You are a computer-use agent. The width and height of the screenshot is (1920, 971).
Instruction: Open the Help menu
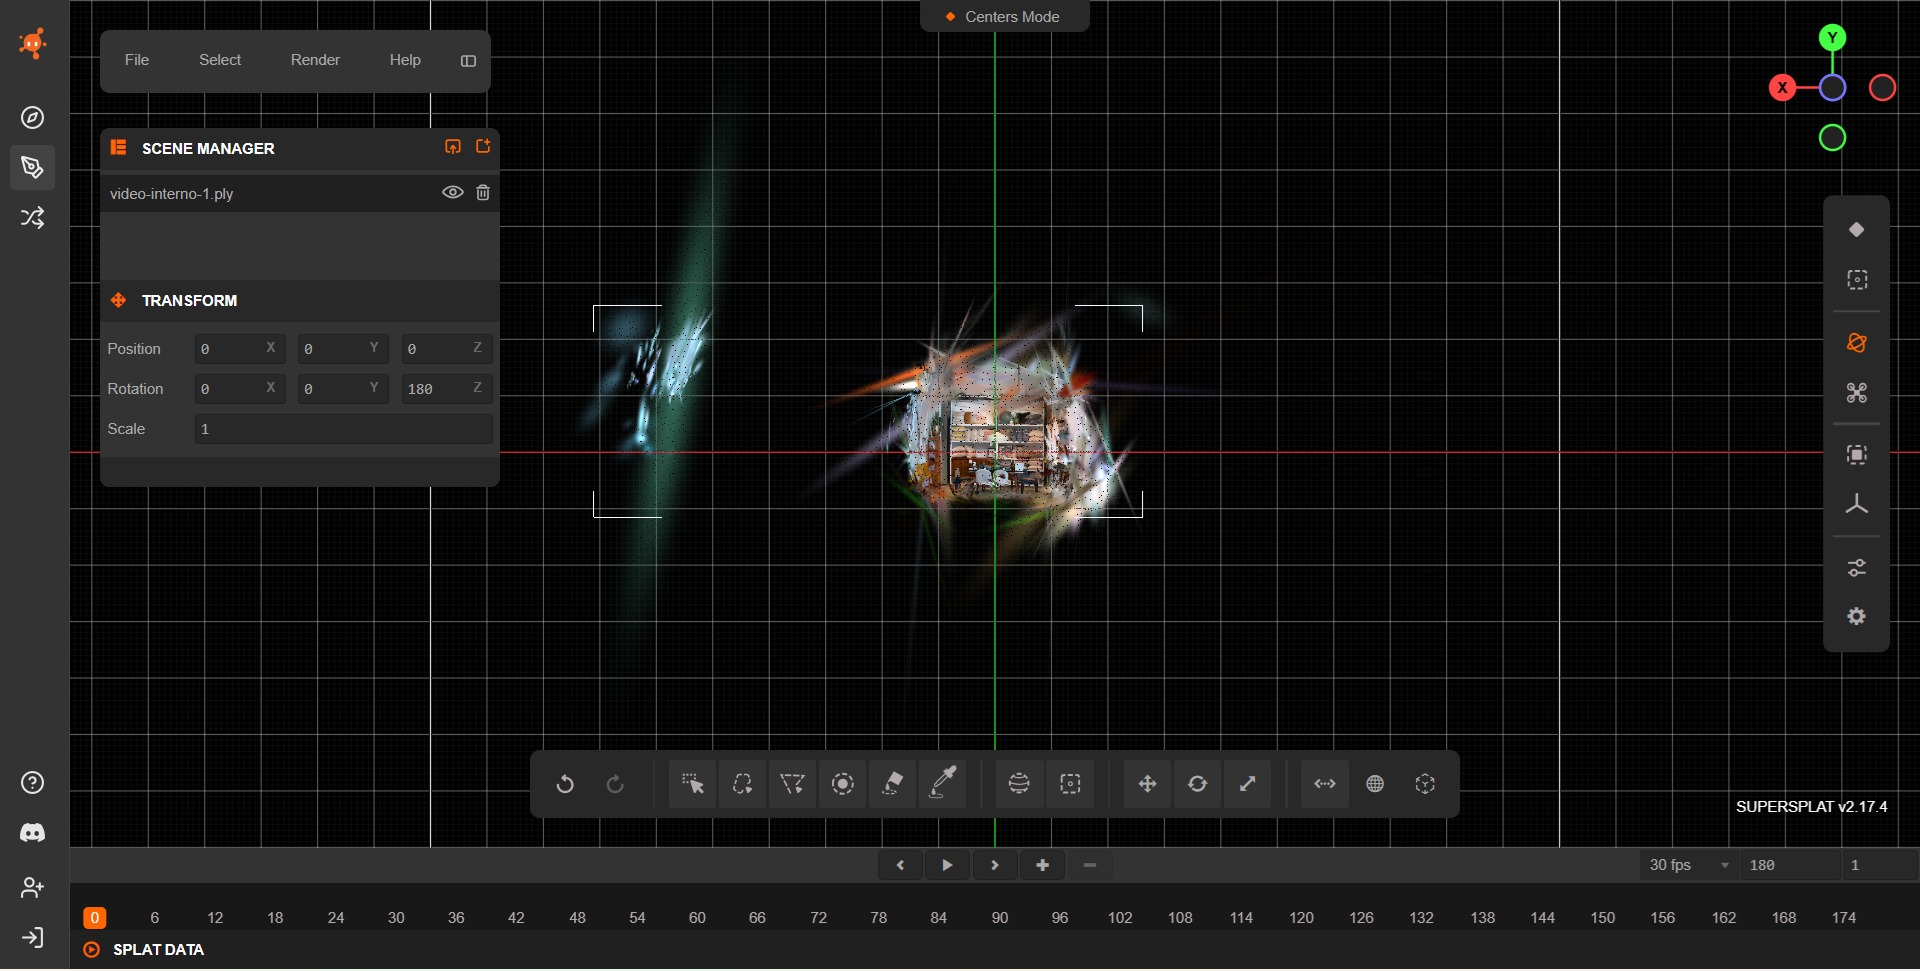click(x=405, y=60)
